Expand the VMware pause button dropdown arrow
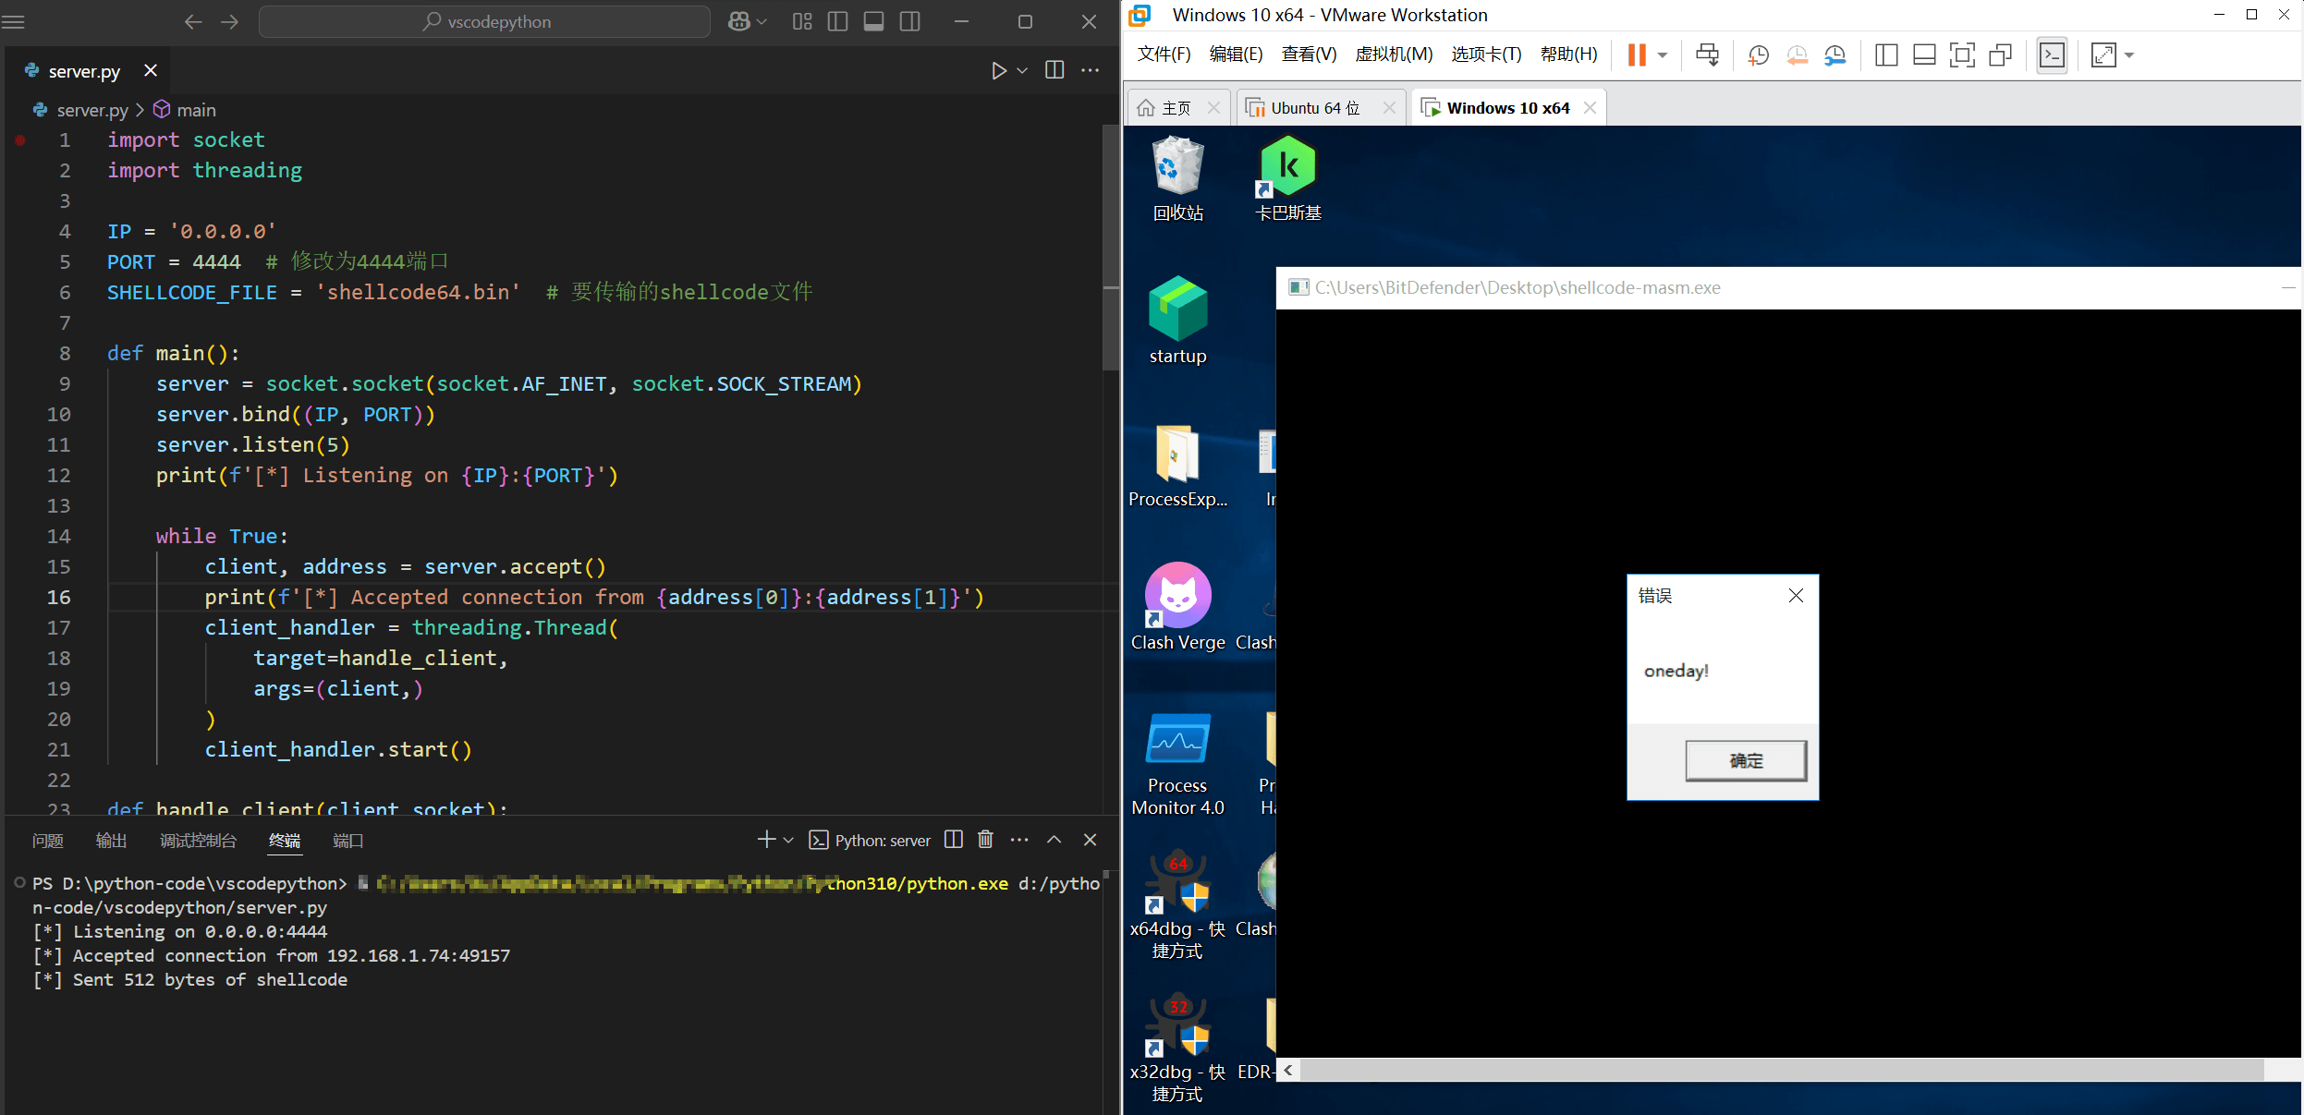The height and width of the screenshot is (1115, 2304). 1662,56
